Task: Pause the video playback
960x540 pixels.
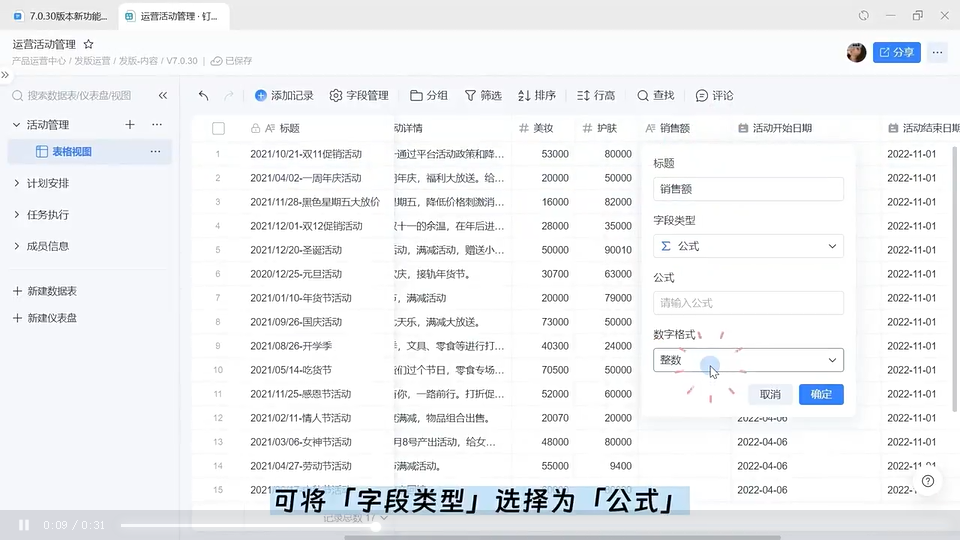Action: pos(23,525)
